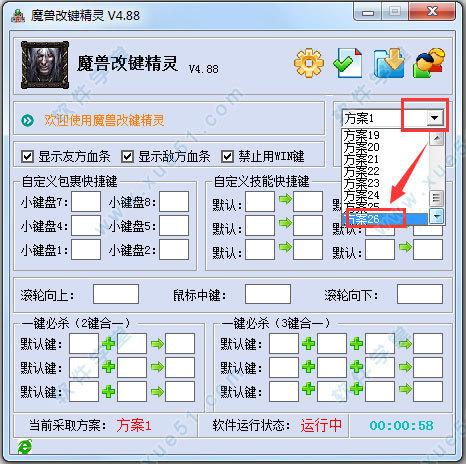Click the 小键盘1 hotkey field

pyautogui.click(x=86, y=249)
